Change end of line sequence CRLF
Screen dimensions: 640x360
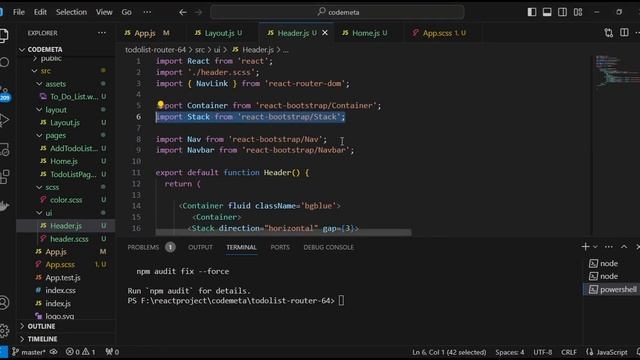click(x=569, y=352)
